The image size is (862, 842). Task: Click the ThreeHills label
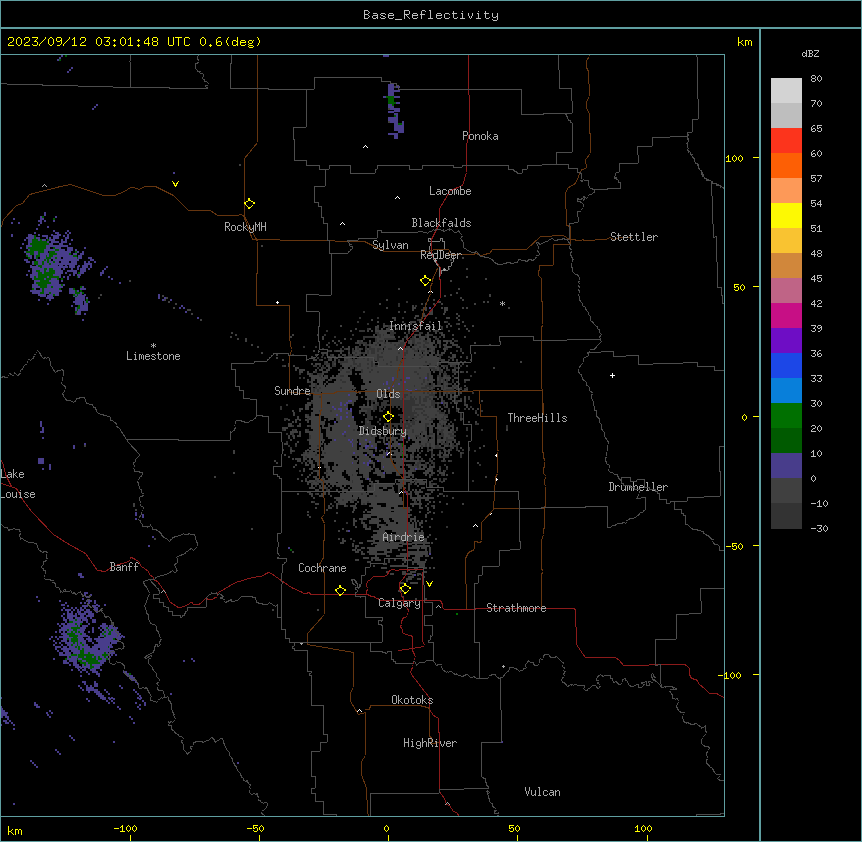coord(537,418)
